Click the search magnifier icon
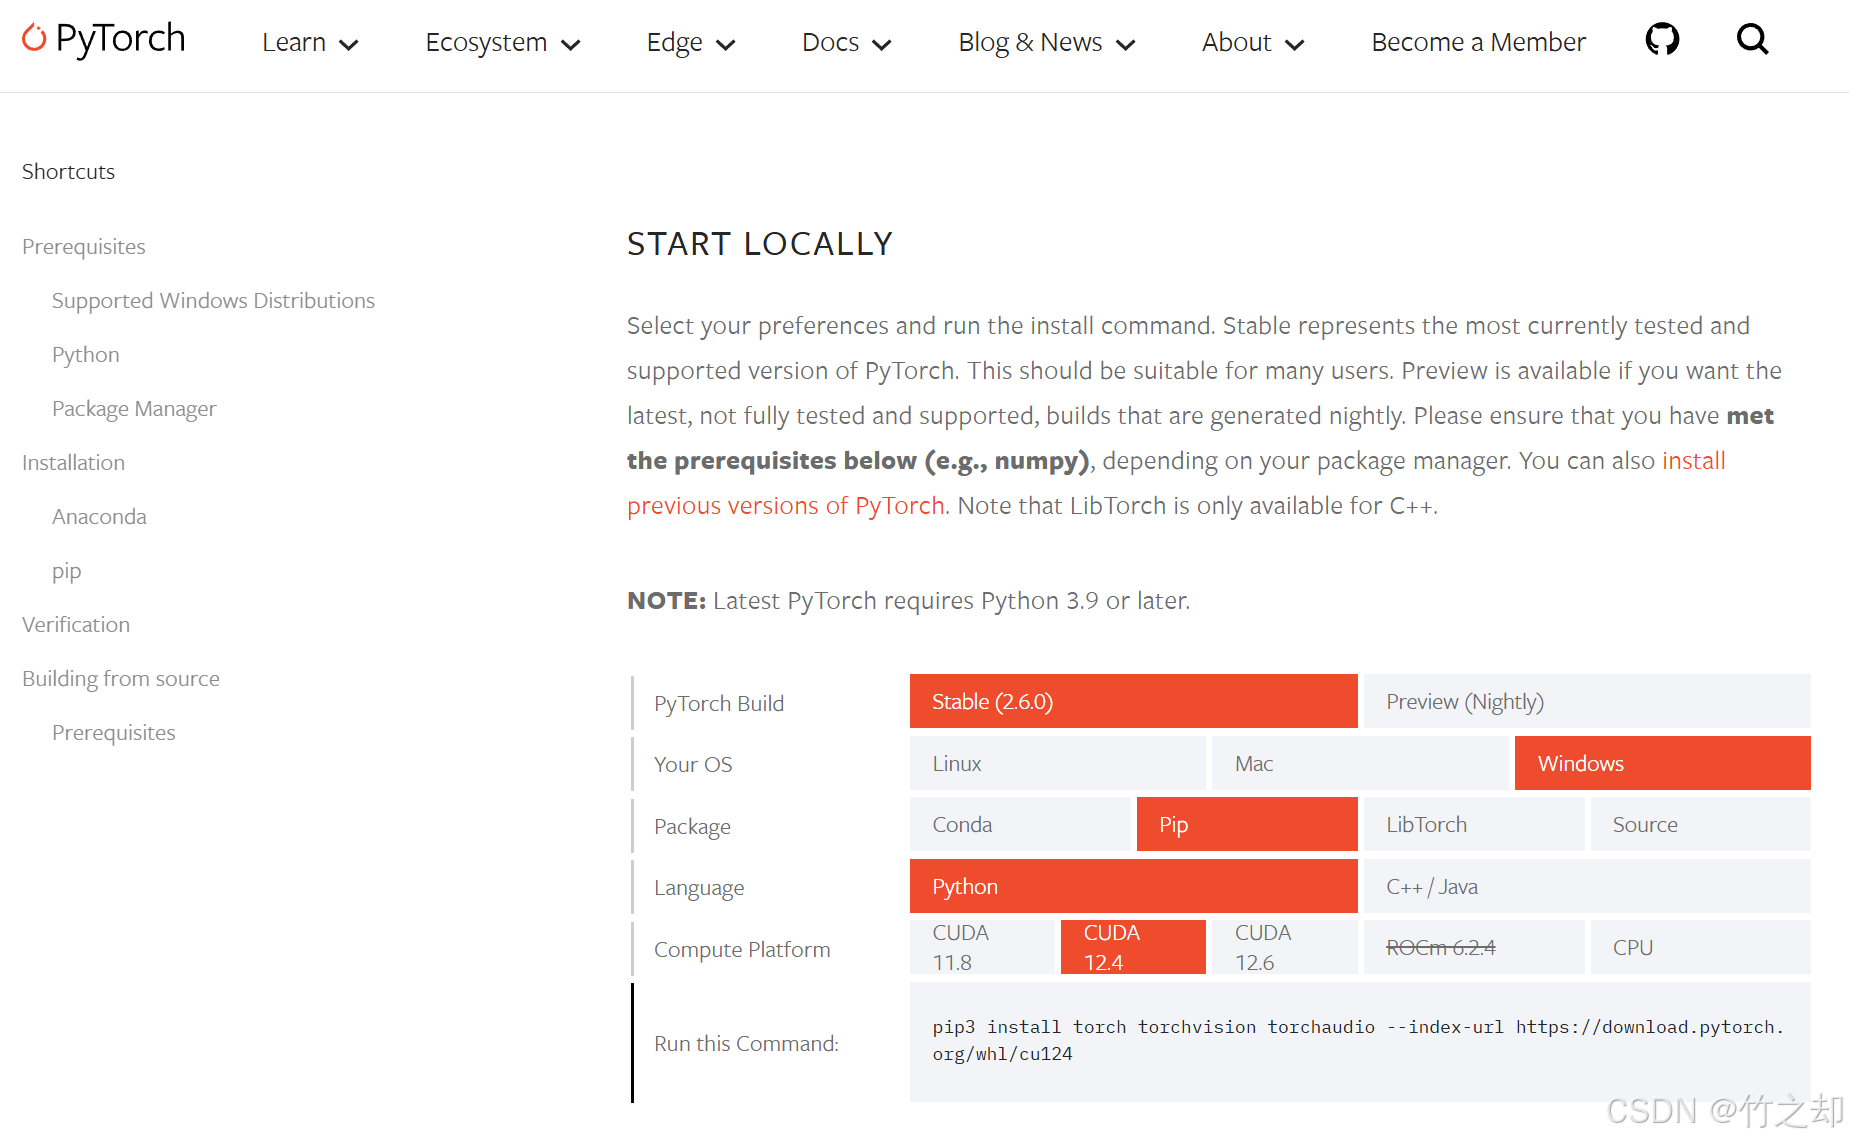 [x=1752, y=40]
